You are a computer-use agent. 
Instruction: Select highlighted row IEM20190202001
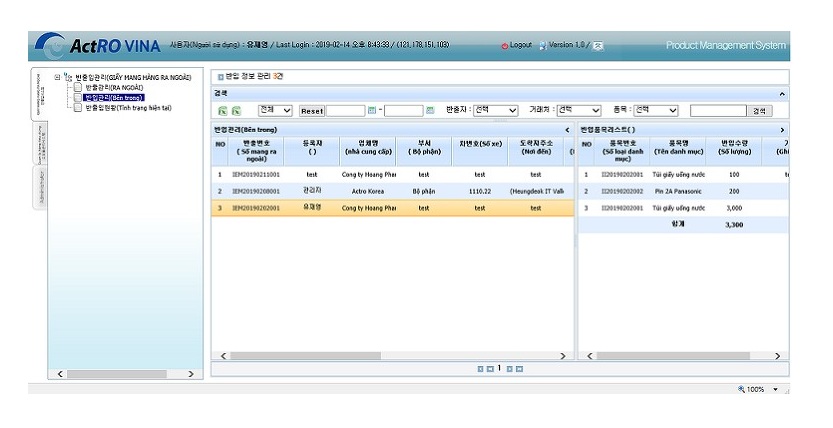393,208
